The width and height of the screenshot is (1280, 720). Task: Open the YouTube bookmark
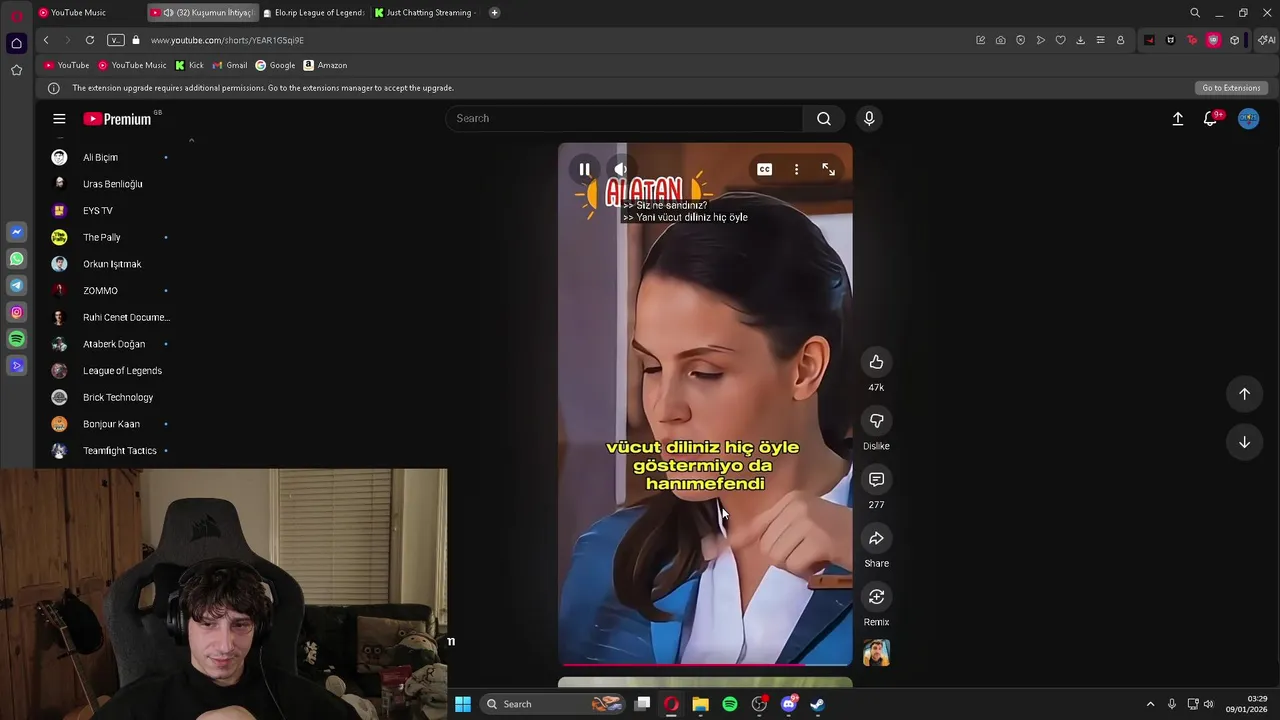(x=66, y=65)
